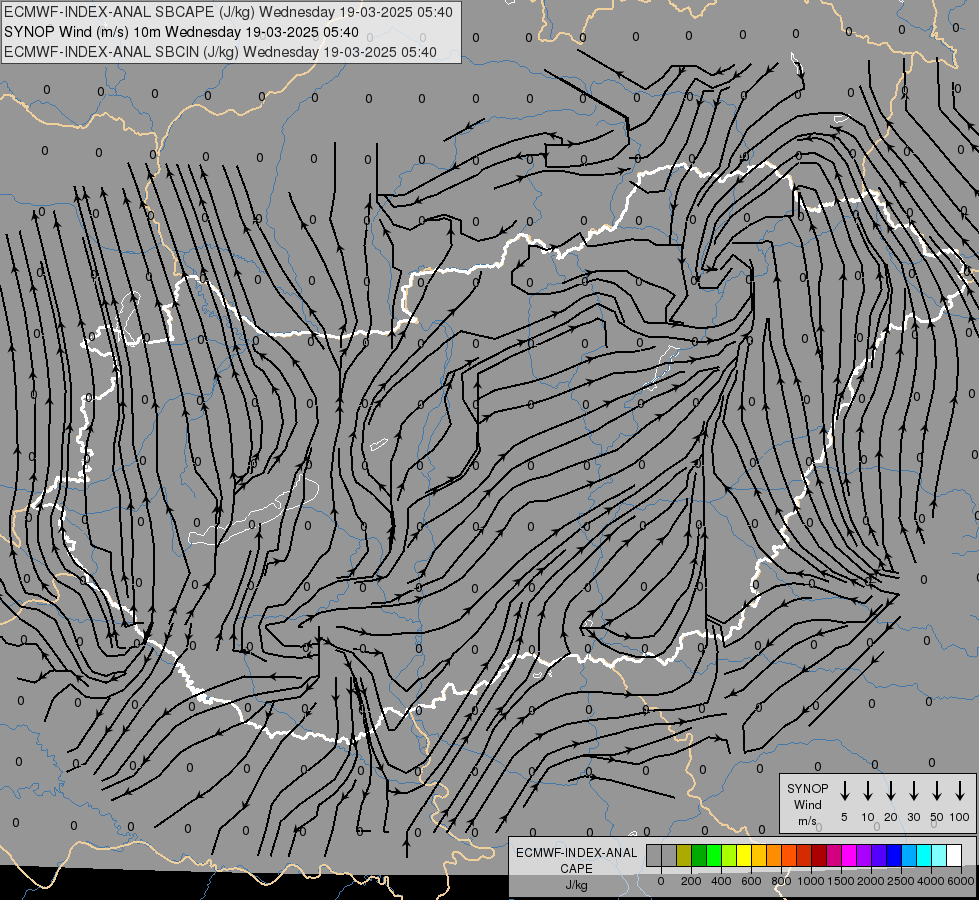Click the 600 tick label in CAPE legend
The image size is (979, 900).
pos(751,881)
